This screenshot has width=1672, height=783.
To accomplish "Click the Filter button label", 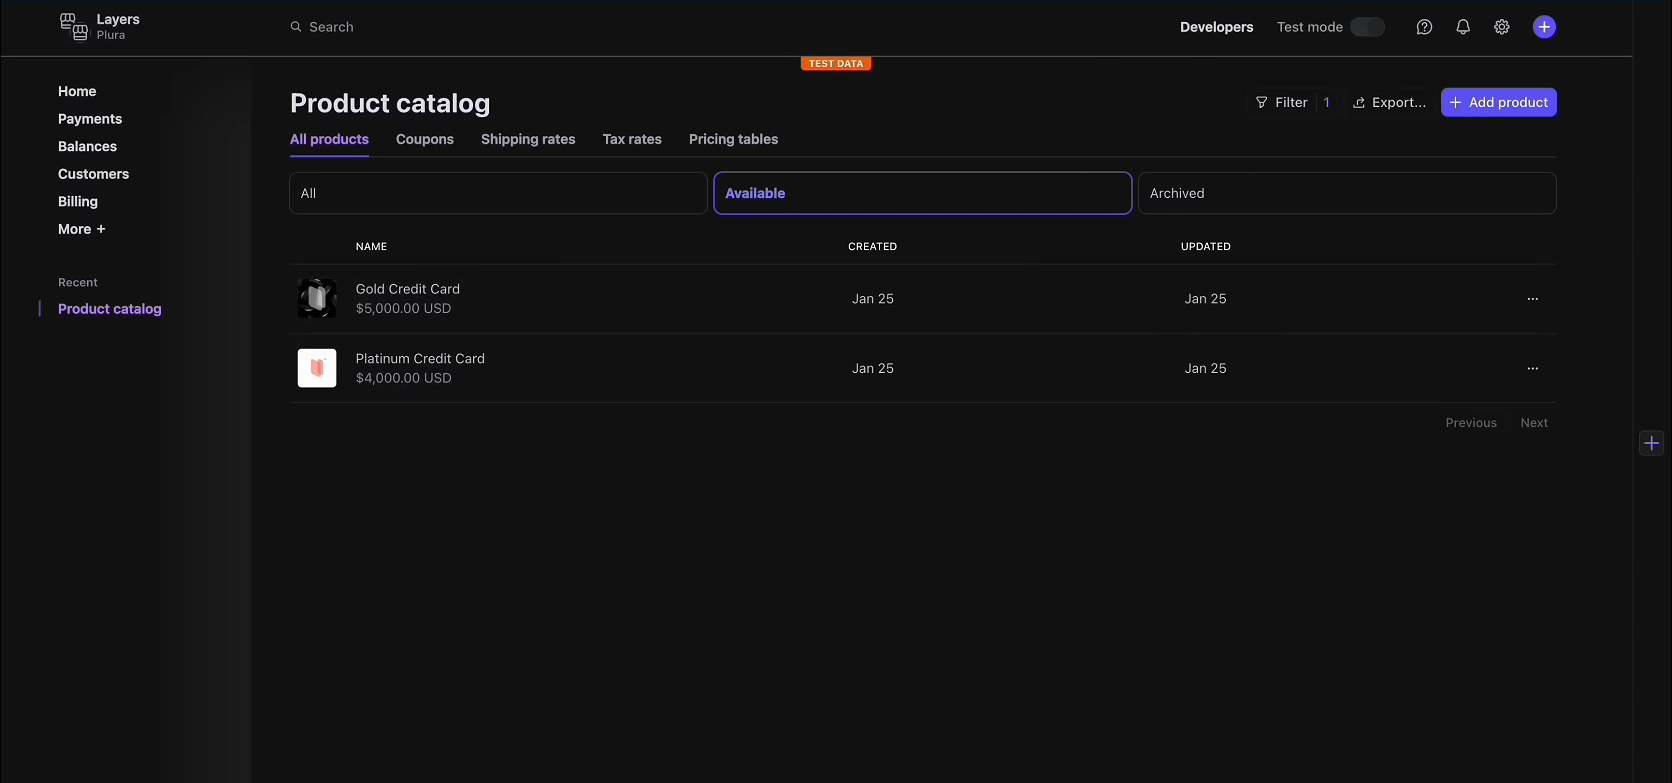I will click(1291, 102).
